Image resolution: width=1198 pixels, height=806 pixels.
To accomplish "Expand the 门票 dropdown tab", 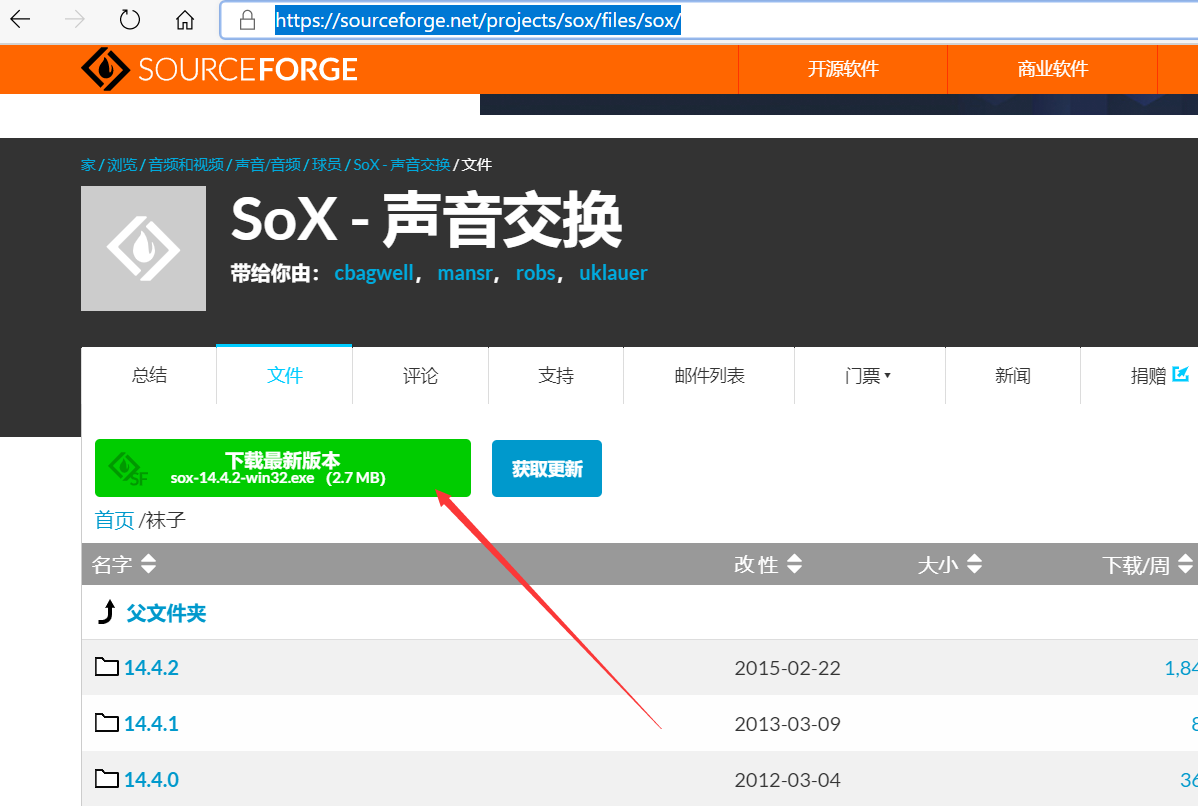I will point(869,375).
